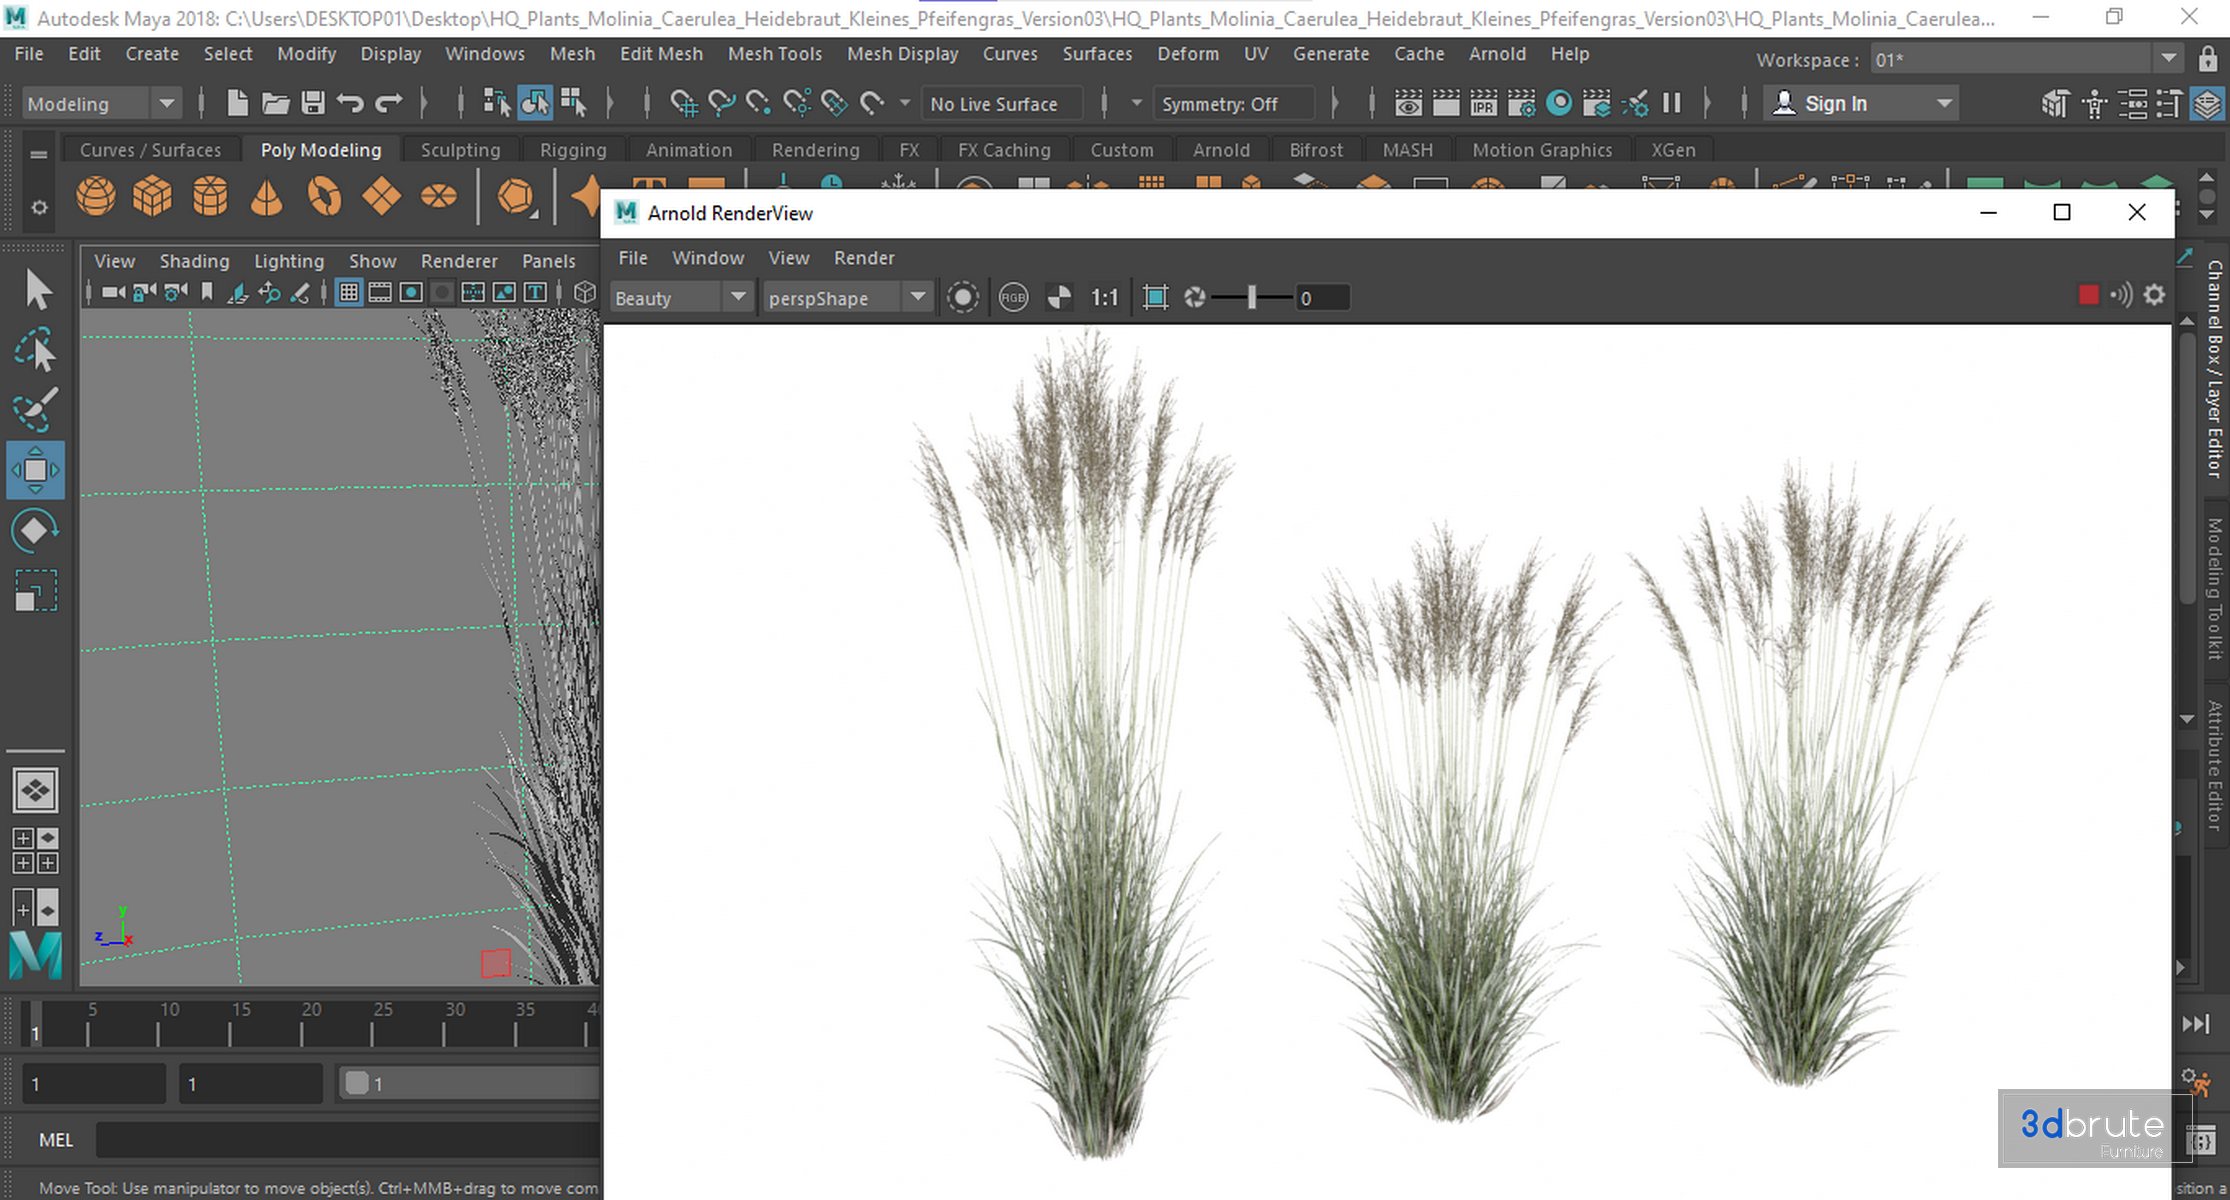Image resolution: width=2230 pixels, height=1200 pixels.
Task: Toggle the RGB channel display button
Action: (x=1013, y=298)
